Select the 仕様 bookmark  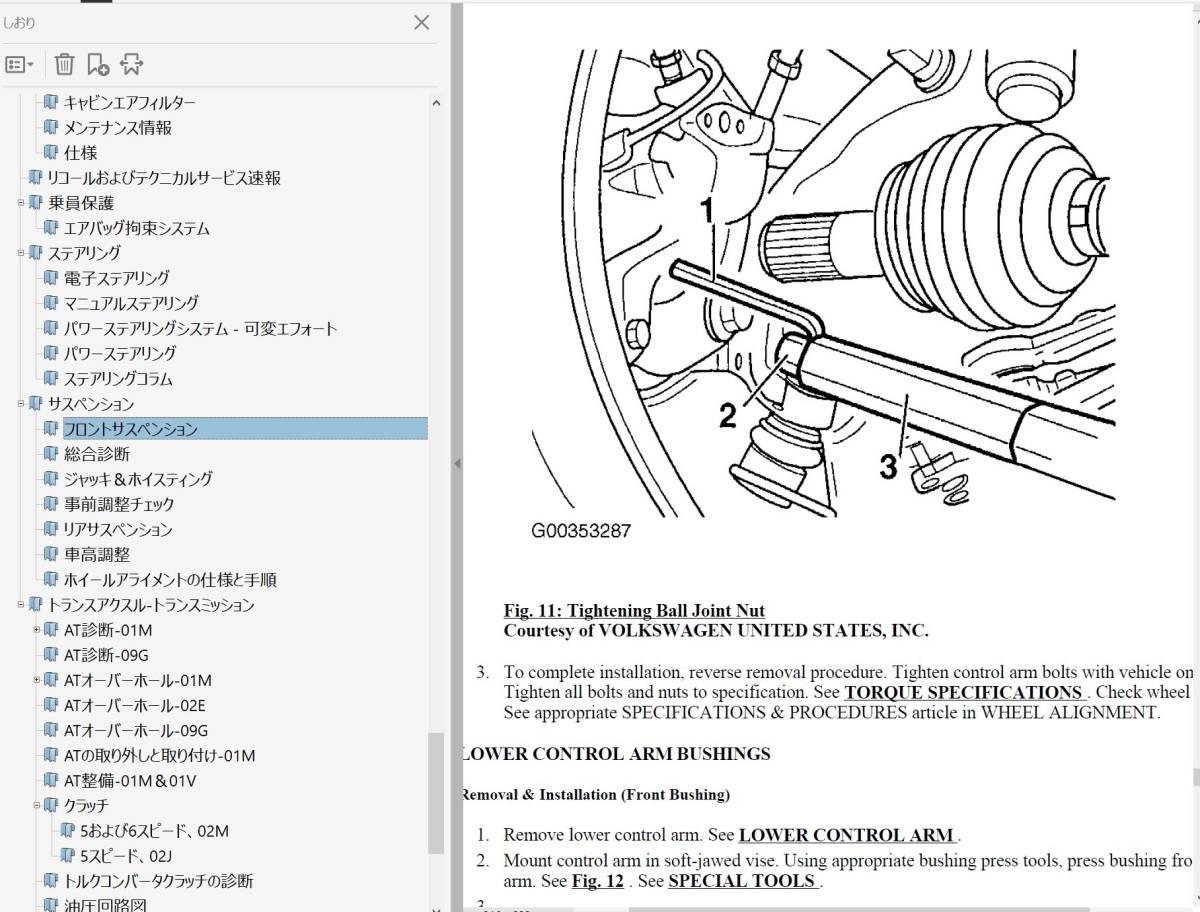coord(81,152)
